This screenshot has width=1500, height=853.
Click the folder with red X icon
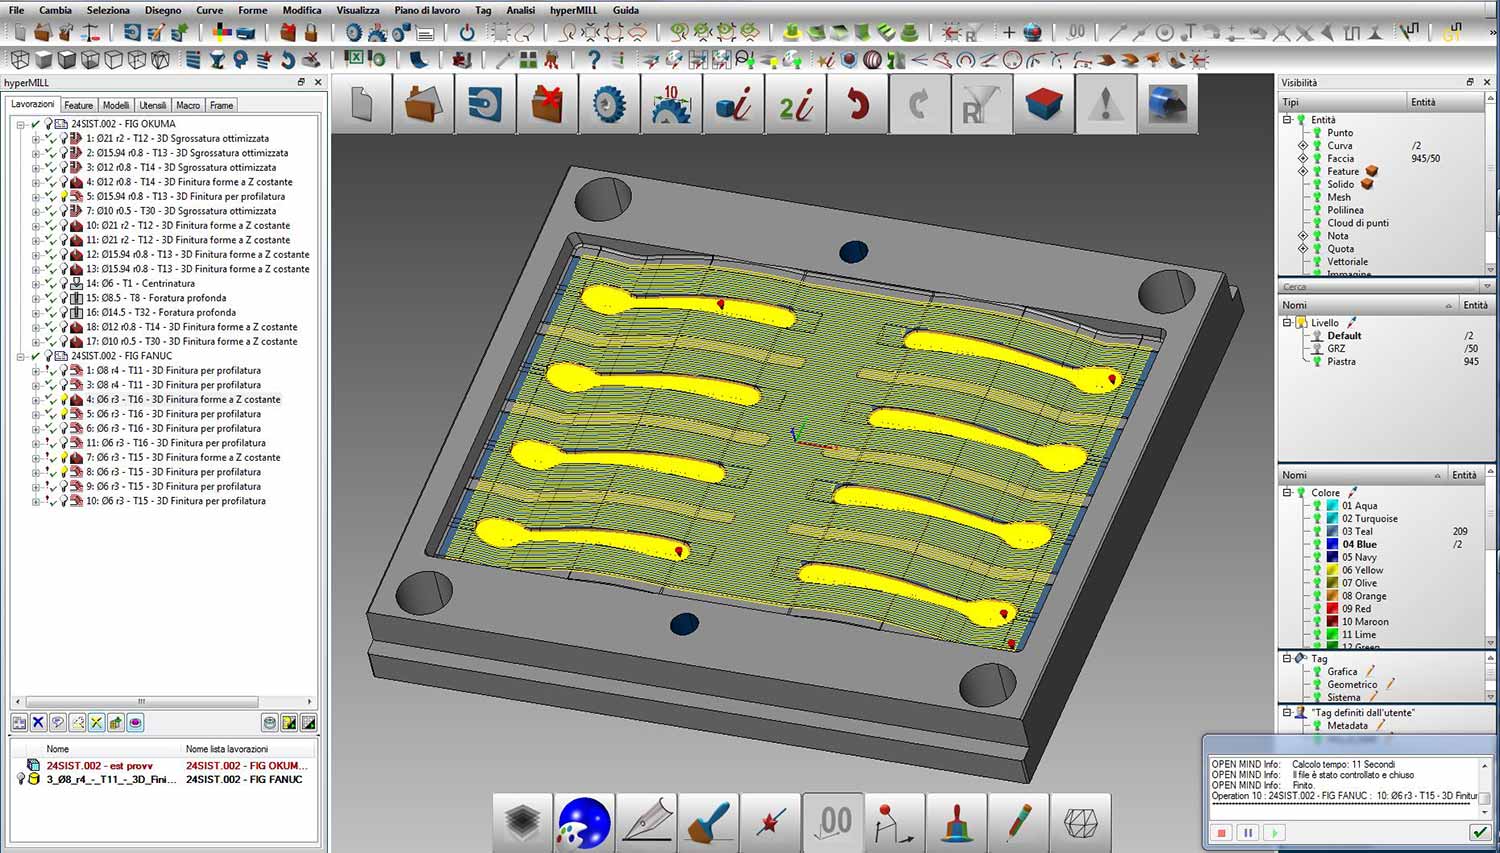pos(547,104)
